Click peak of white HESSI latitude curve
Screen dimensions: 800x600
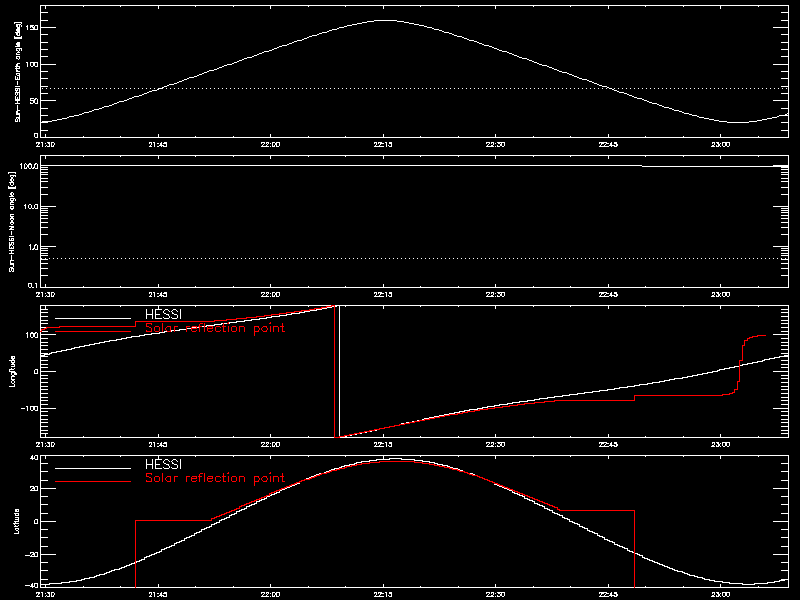coord(395,459)
